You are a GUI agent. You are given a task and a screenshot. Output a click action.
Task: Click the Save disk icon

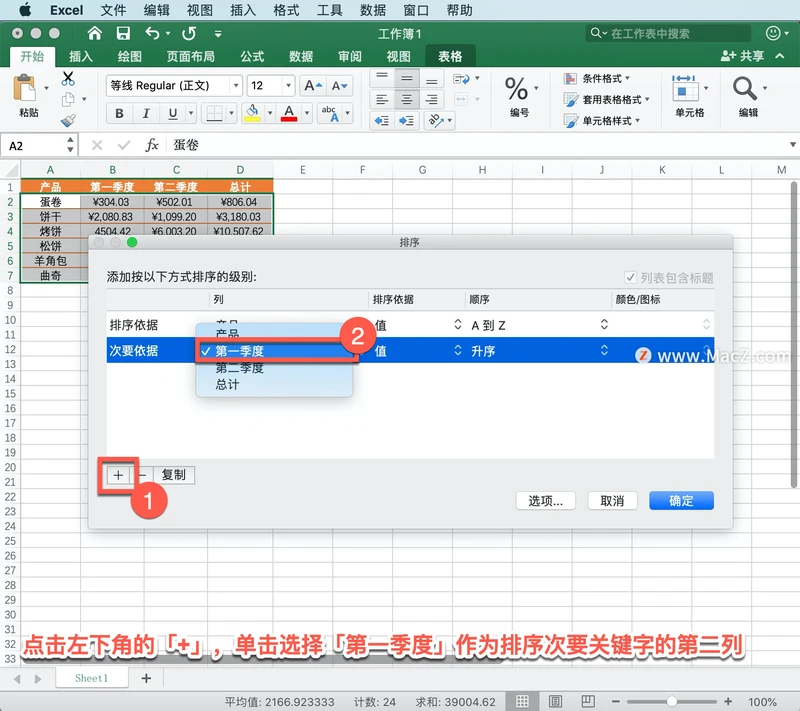click(123, 34)
